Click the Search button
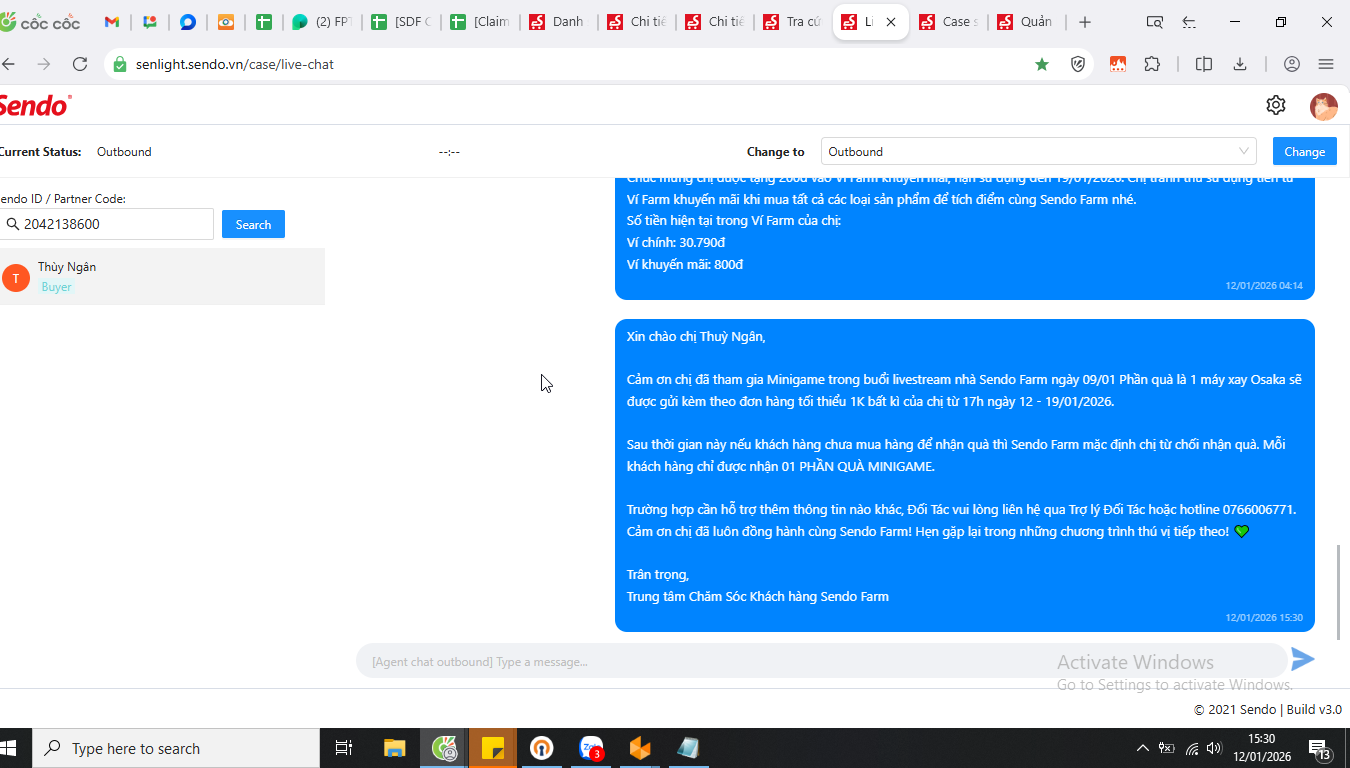Image resolution: width=1350 pixels, height=768 pixels. [x=253, y=224]
